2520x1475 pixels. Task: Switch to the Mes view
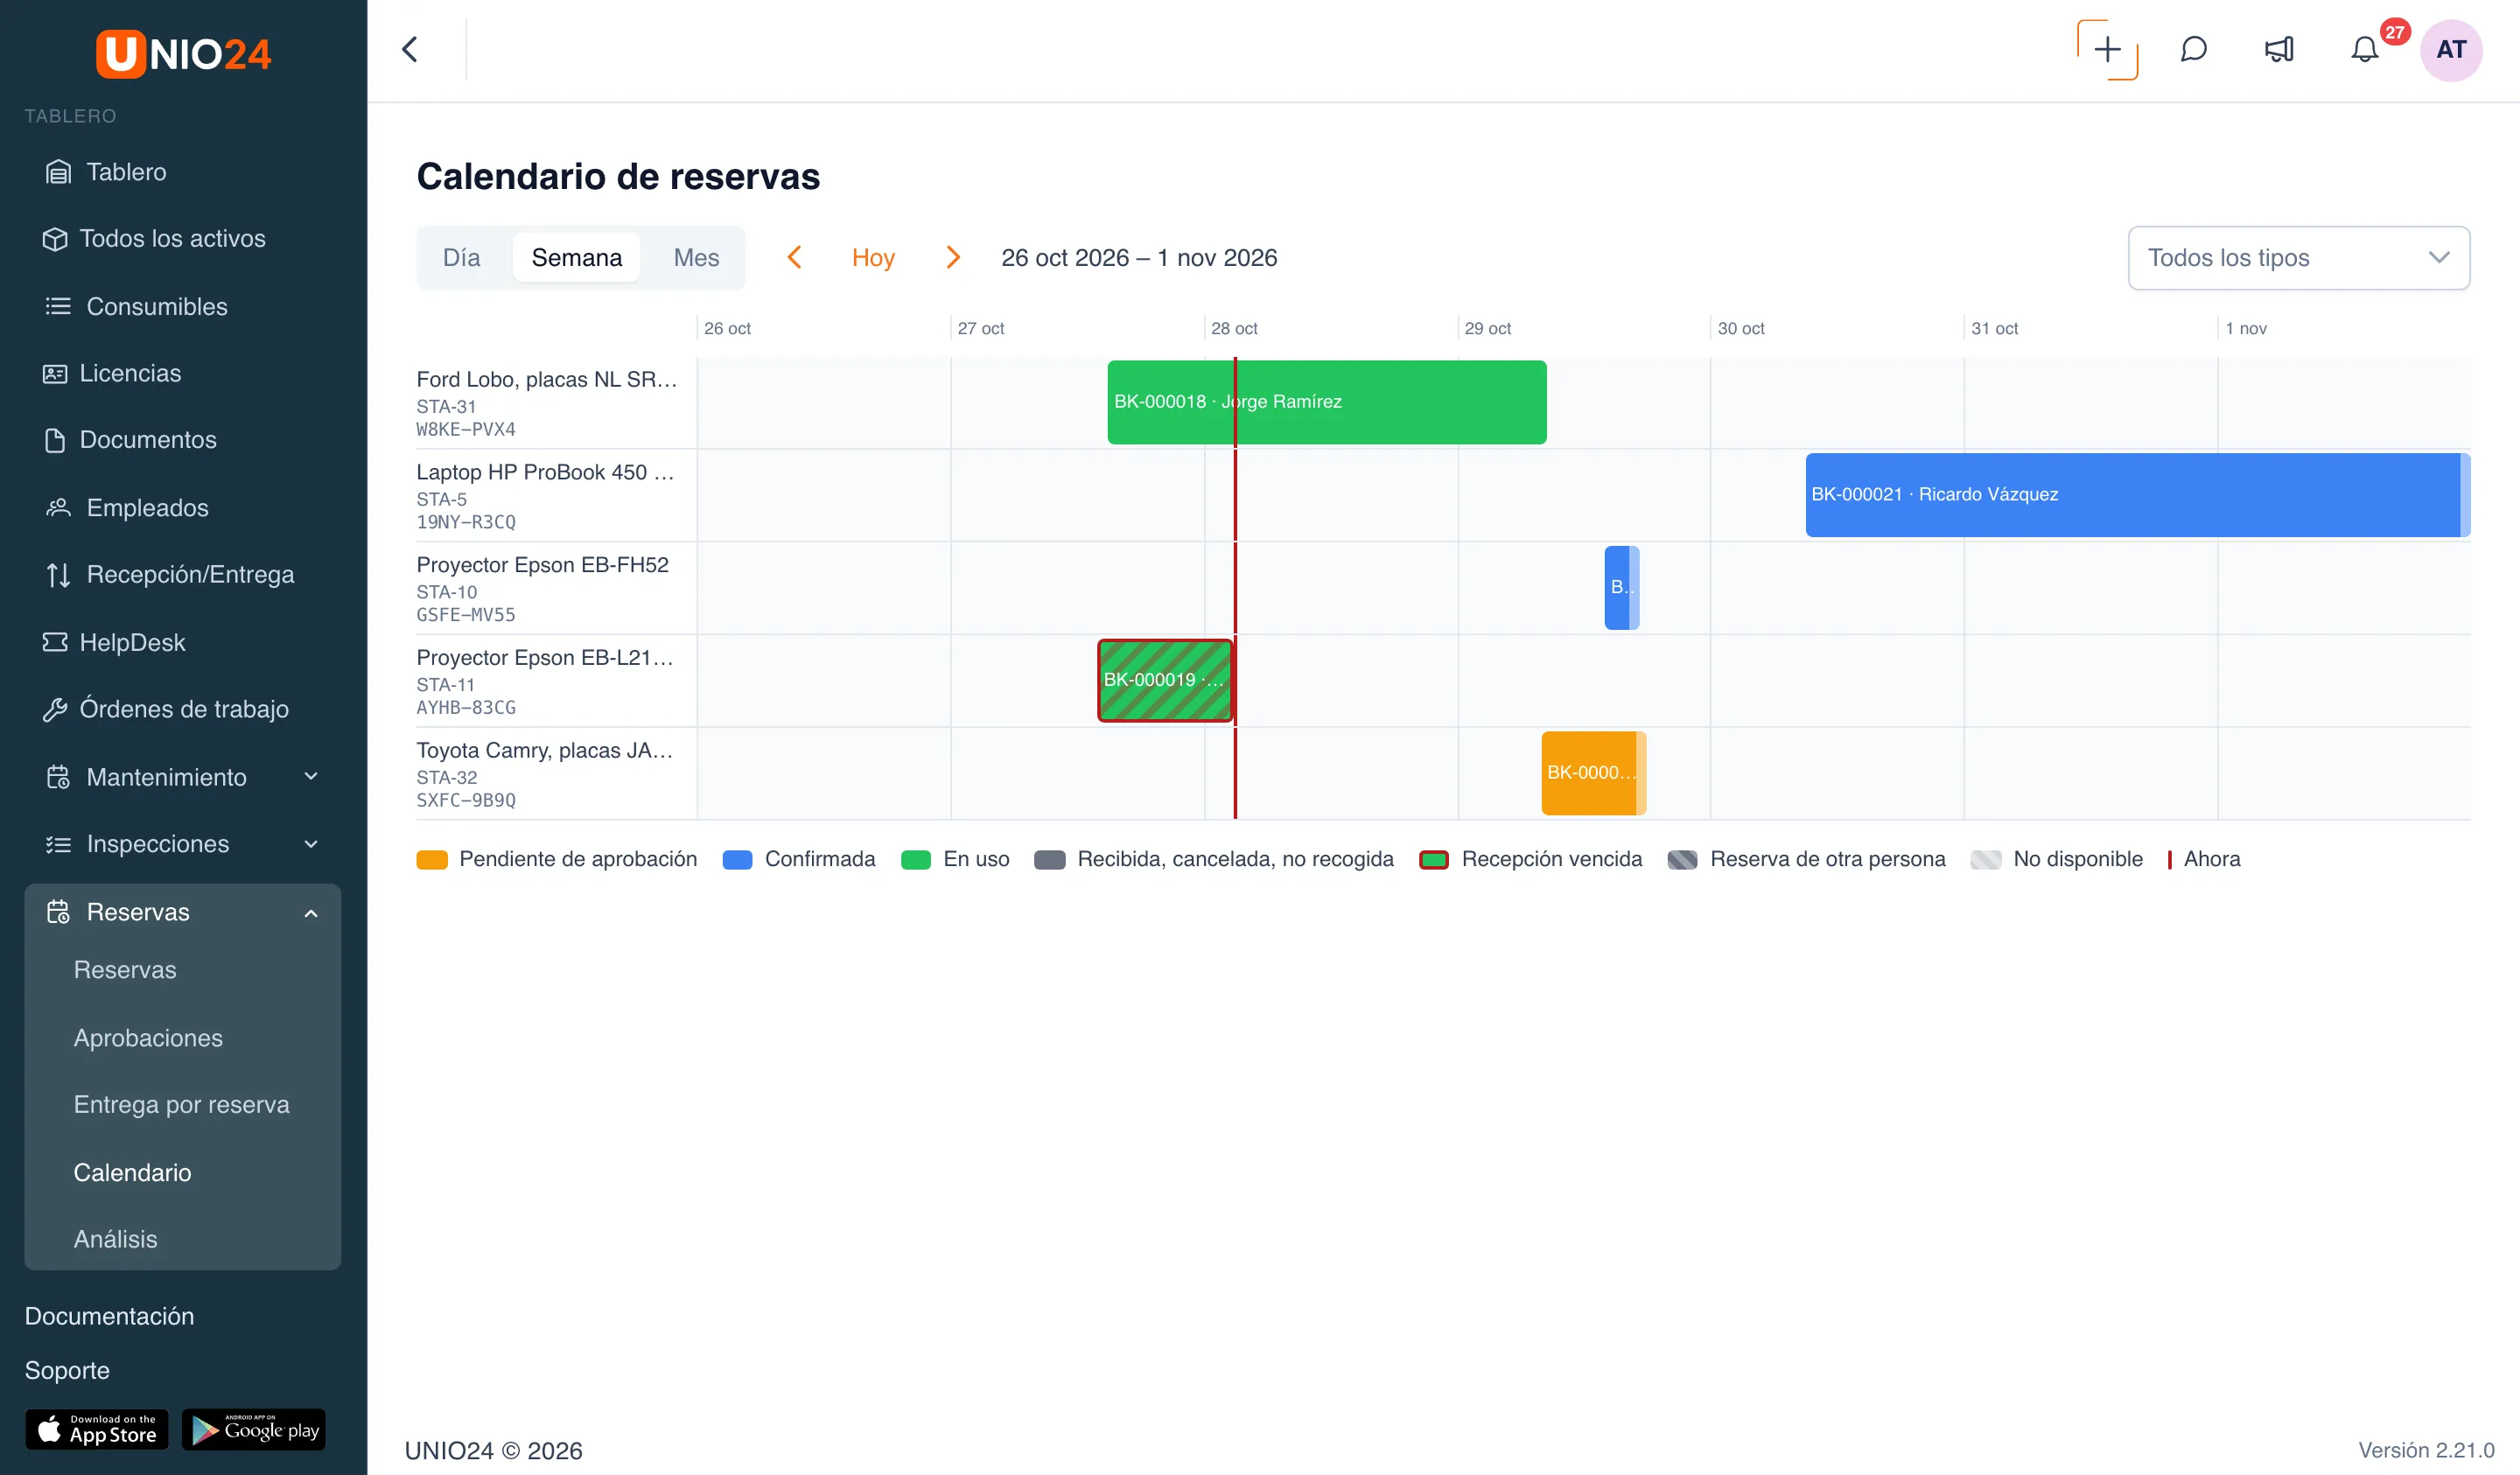click(696, 258)
